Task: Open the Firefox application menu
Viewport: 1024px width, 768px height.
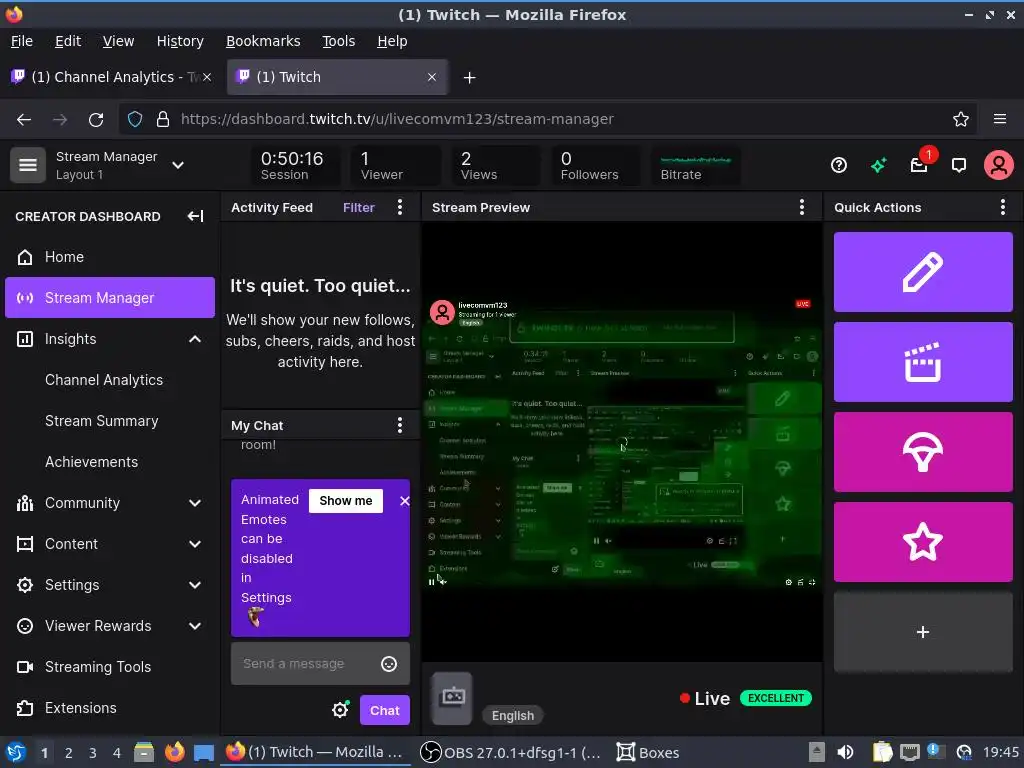Action: (1000, 120)
